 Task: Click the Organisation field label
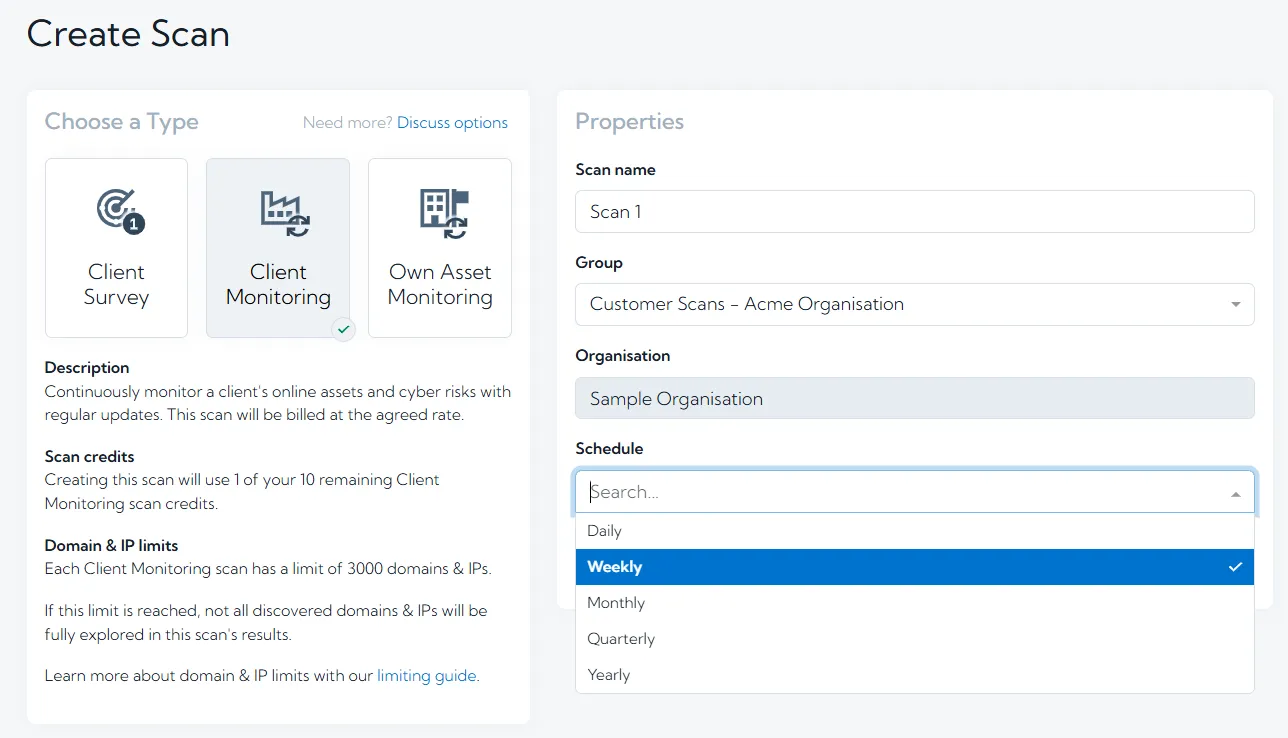coord(623,356)
